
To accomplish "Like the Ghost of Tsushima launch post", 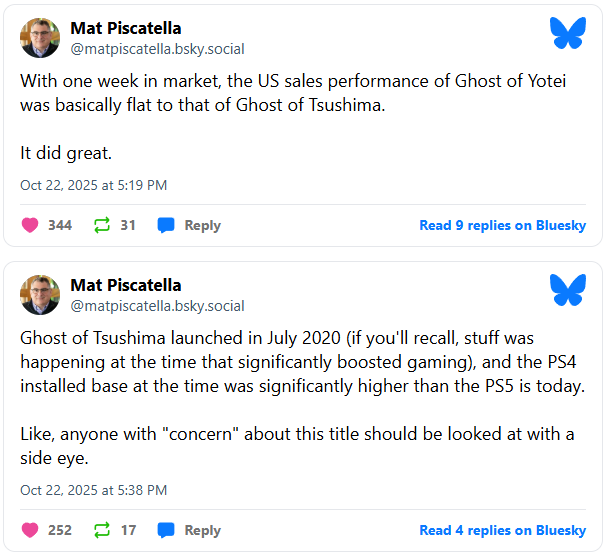I will [x=29, y=530].
